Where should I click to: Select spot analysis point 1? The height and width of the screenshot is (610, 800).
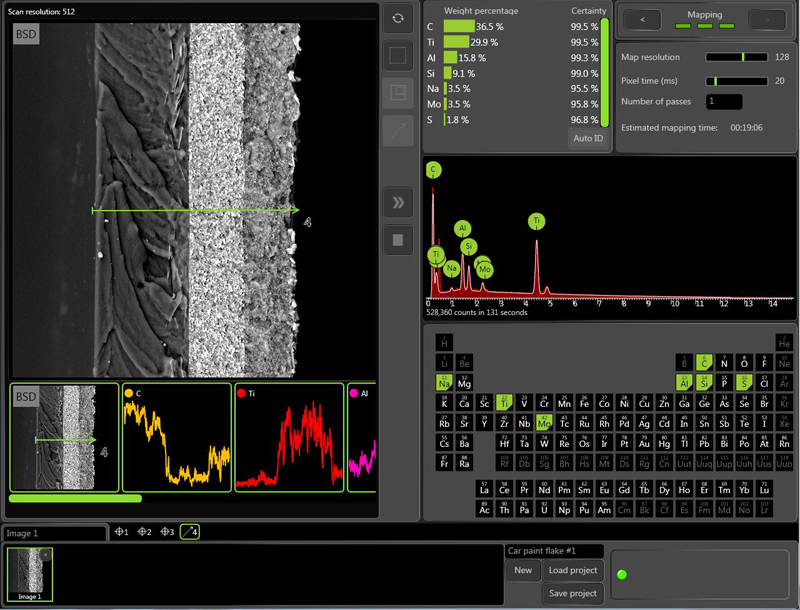pyautogui.click(x=122, y=532)
